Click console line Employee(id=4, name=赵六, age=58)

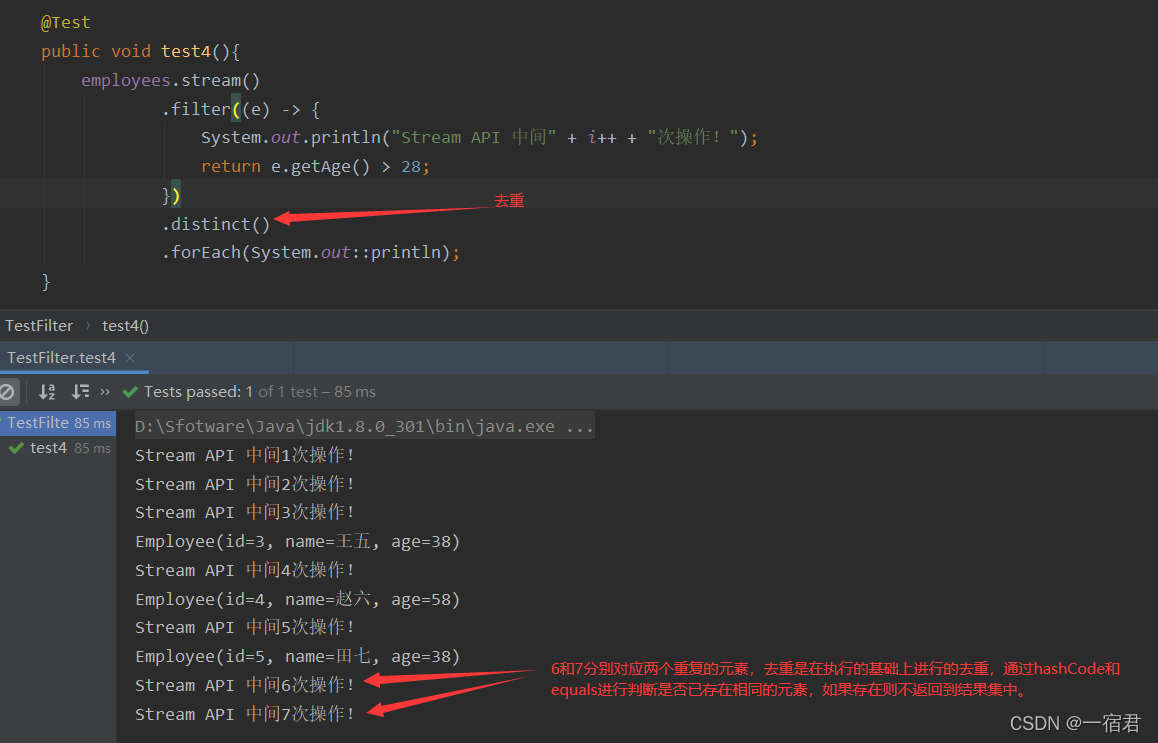coord(298,600)
